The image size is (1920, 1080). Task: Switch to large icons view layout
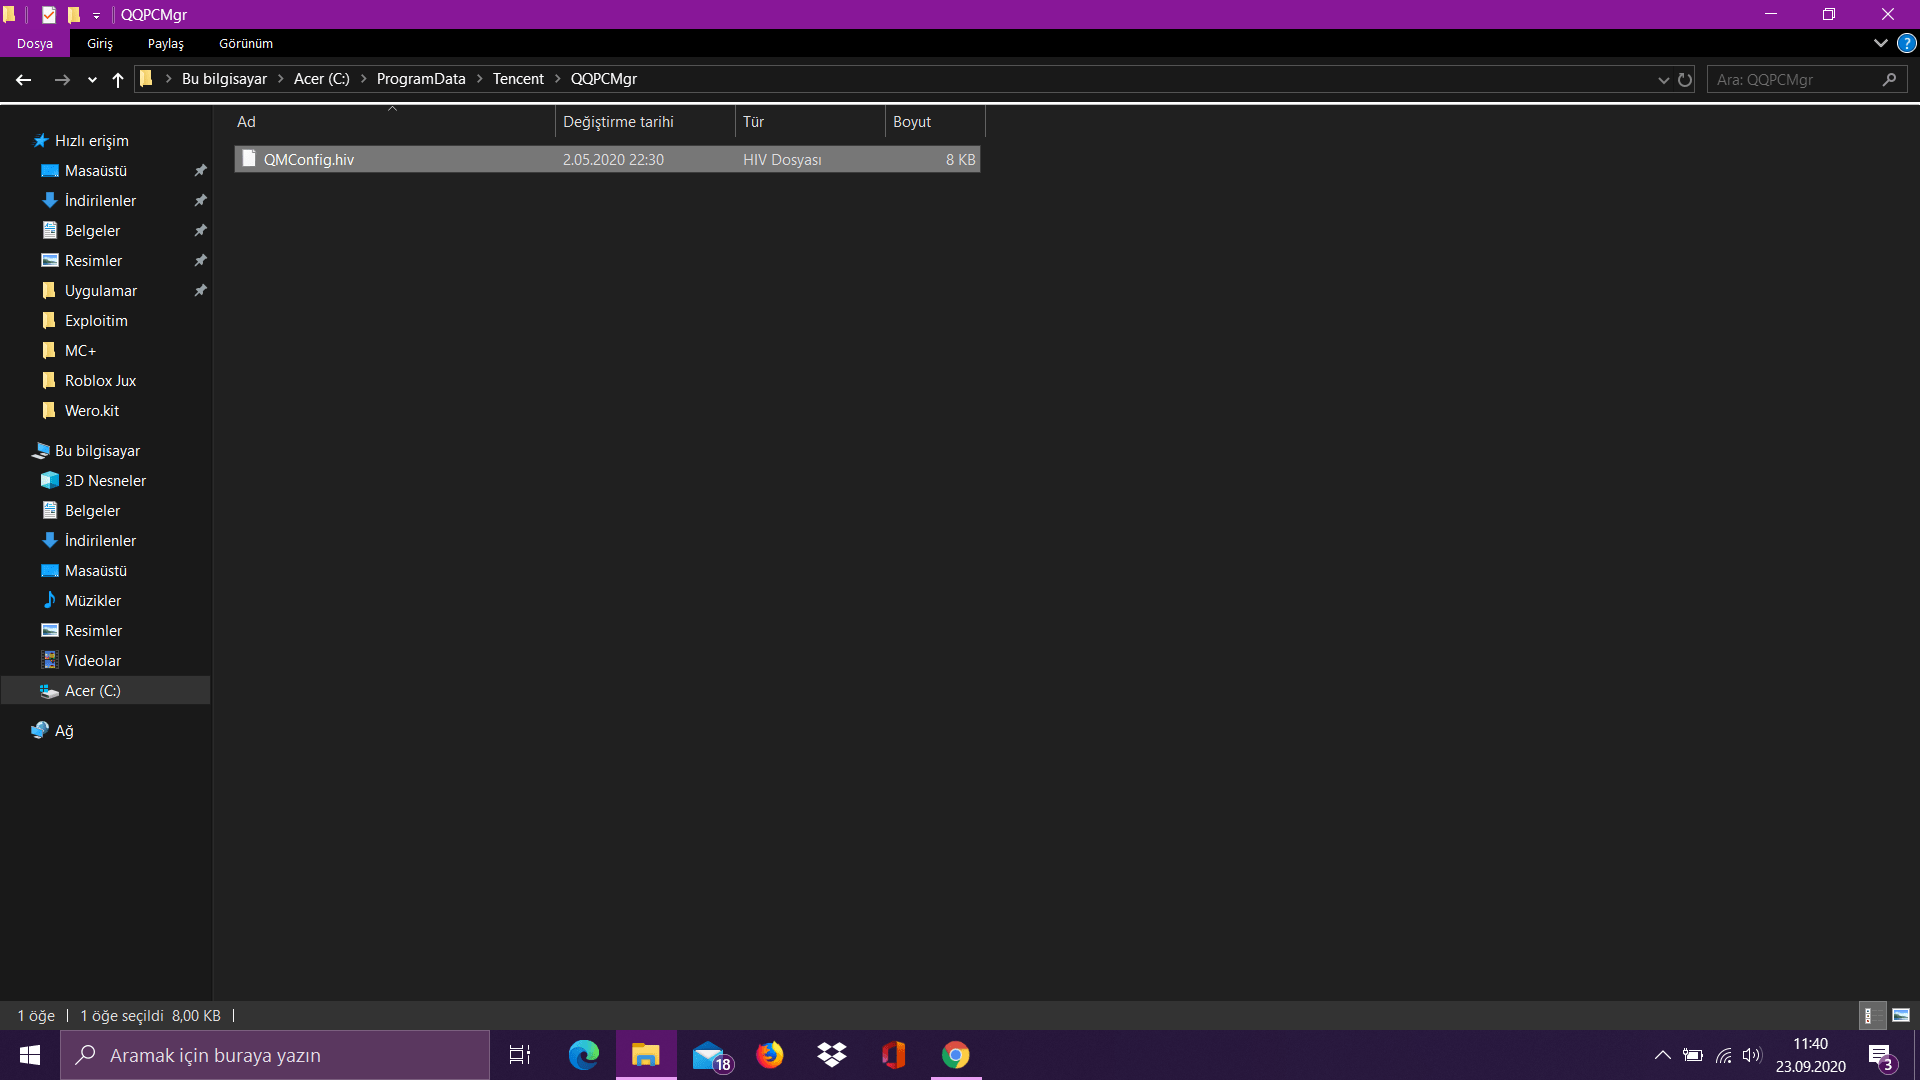point(1901,1016)
